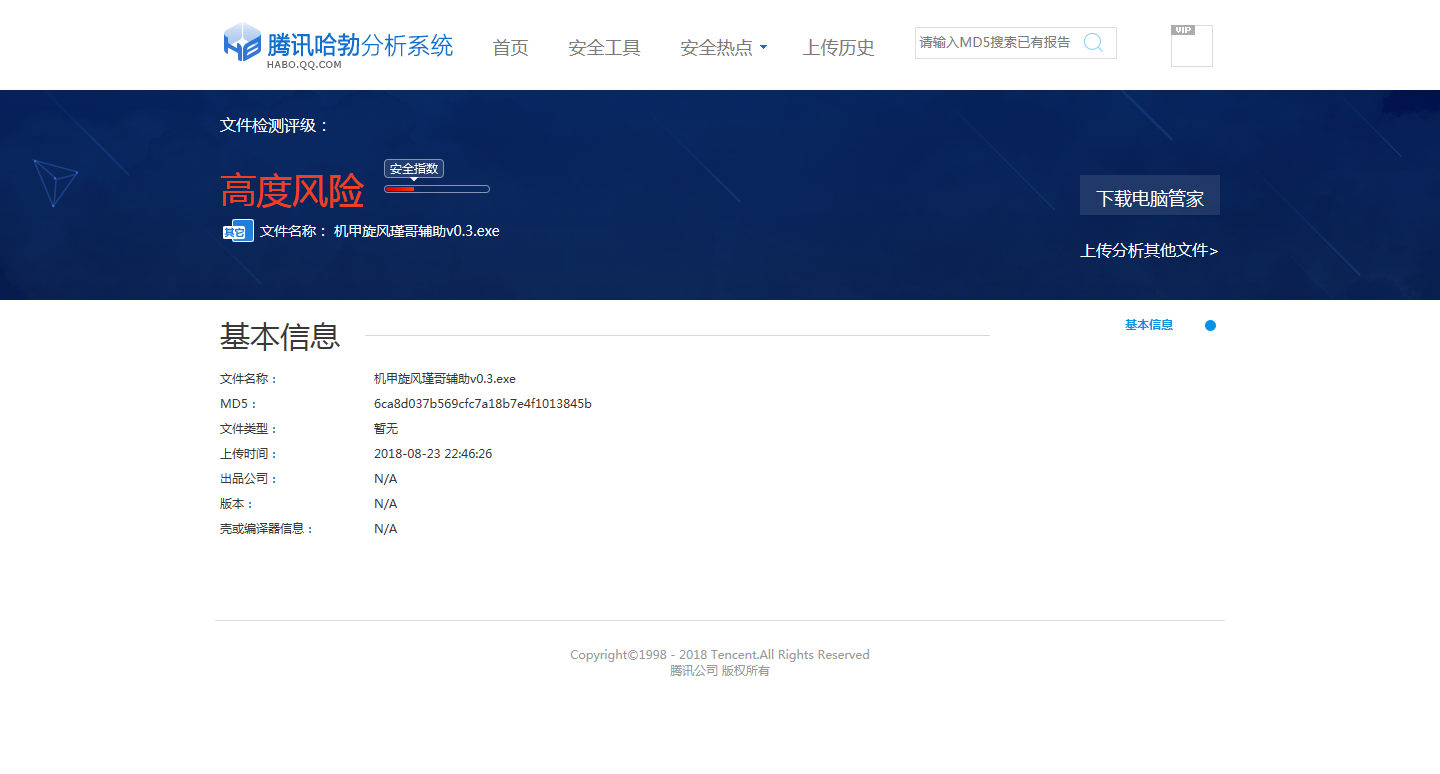Image resolution: width=1440 pixels, height=774 pixels.
Task: Click the magnifier search icon
Action: [x=1093, y=42]
